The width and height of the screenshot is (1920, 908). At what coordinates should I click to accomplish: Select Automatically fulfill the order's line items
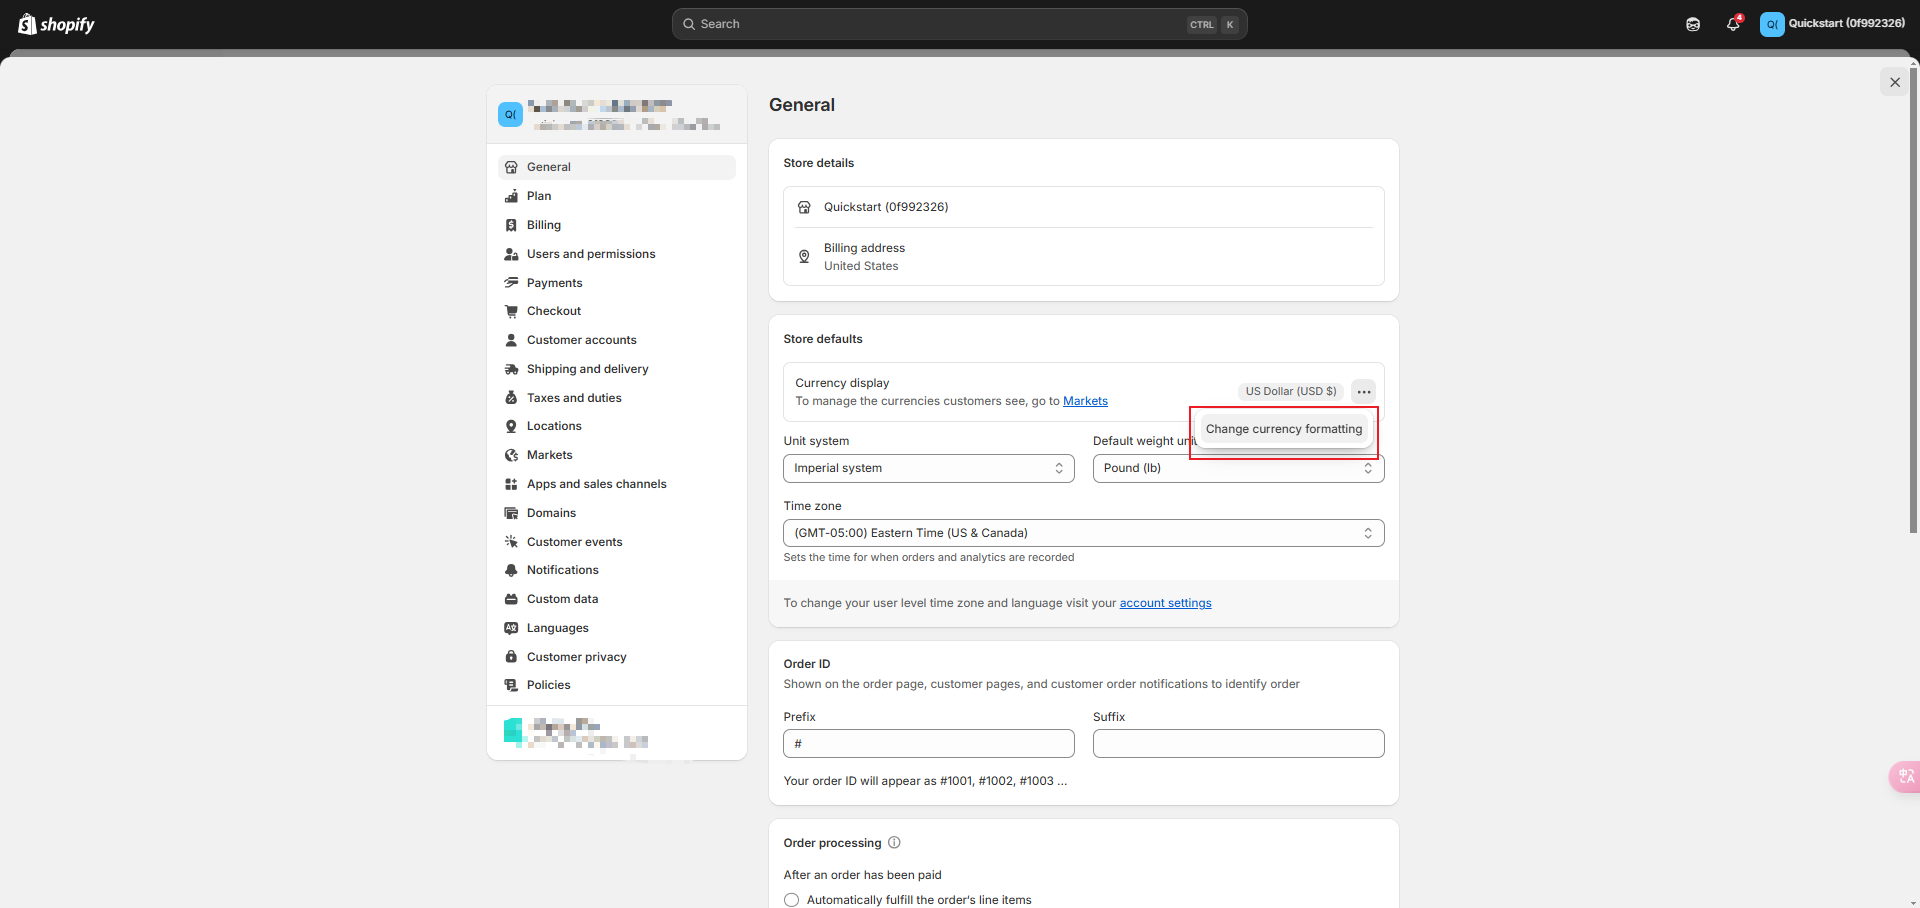pyautogui.click(x=792, y=900)
